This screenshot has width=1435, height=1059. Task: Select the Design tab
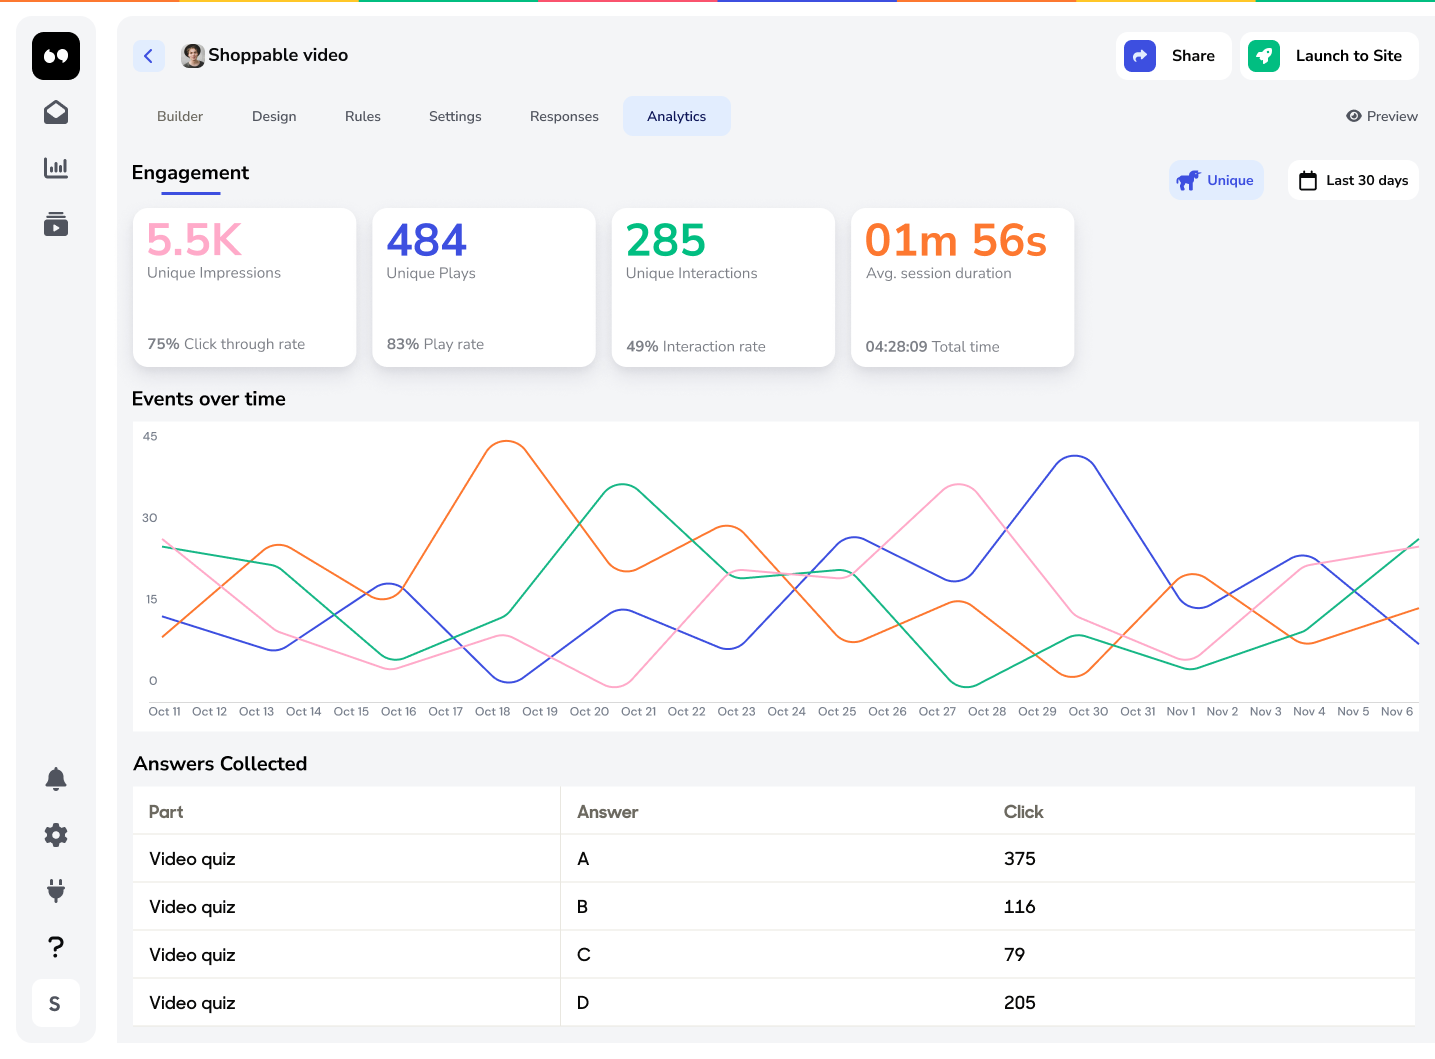(274, 116)
